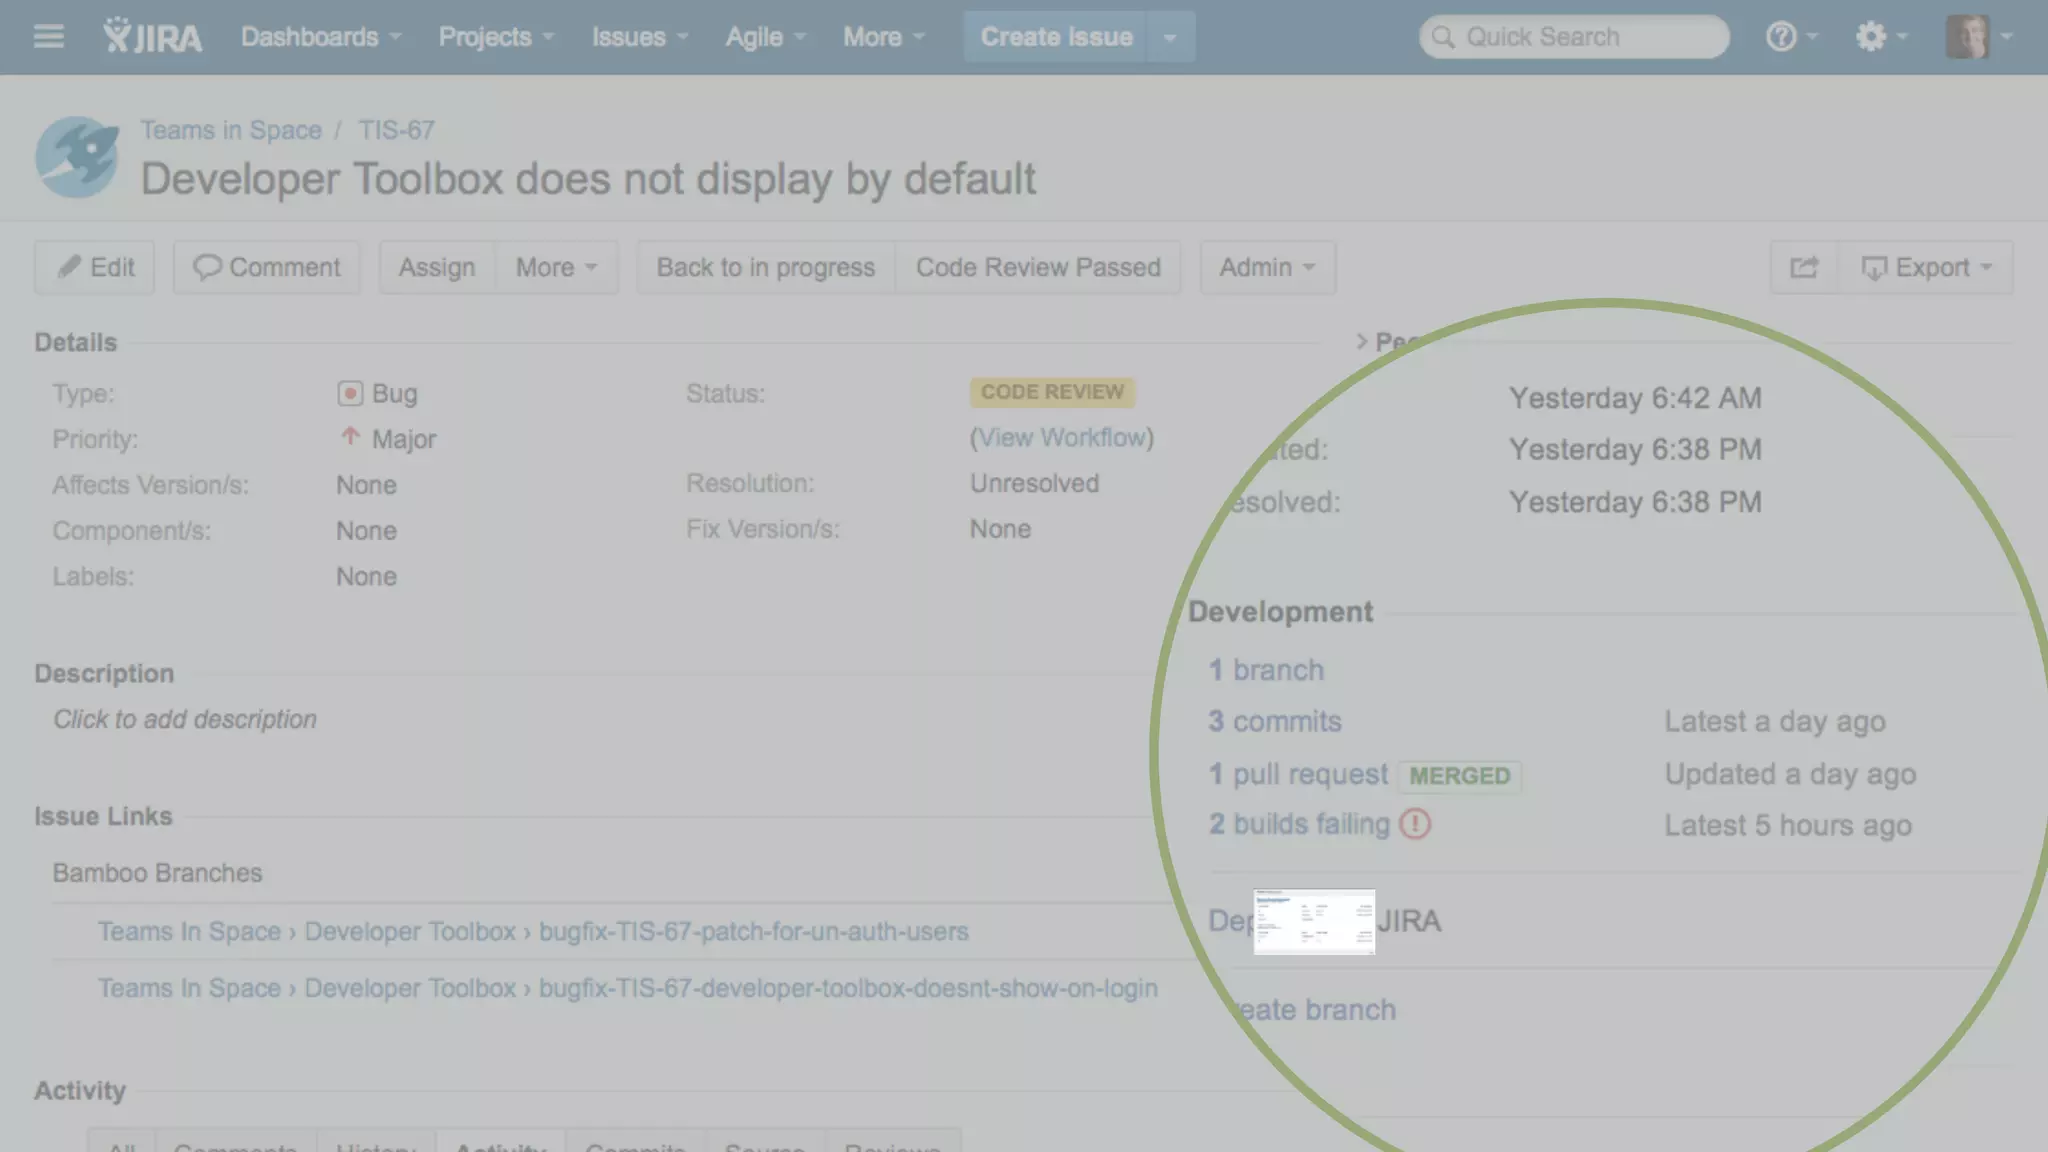Open the help question mark icon
2048x1152 pixels.
(1781, 37)
